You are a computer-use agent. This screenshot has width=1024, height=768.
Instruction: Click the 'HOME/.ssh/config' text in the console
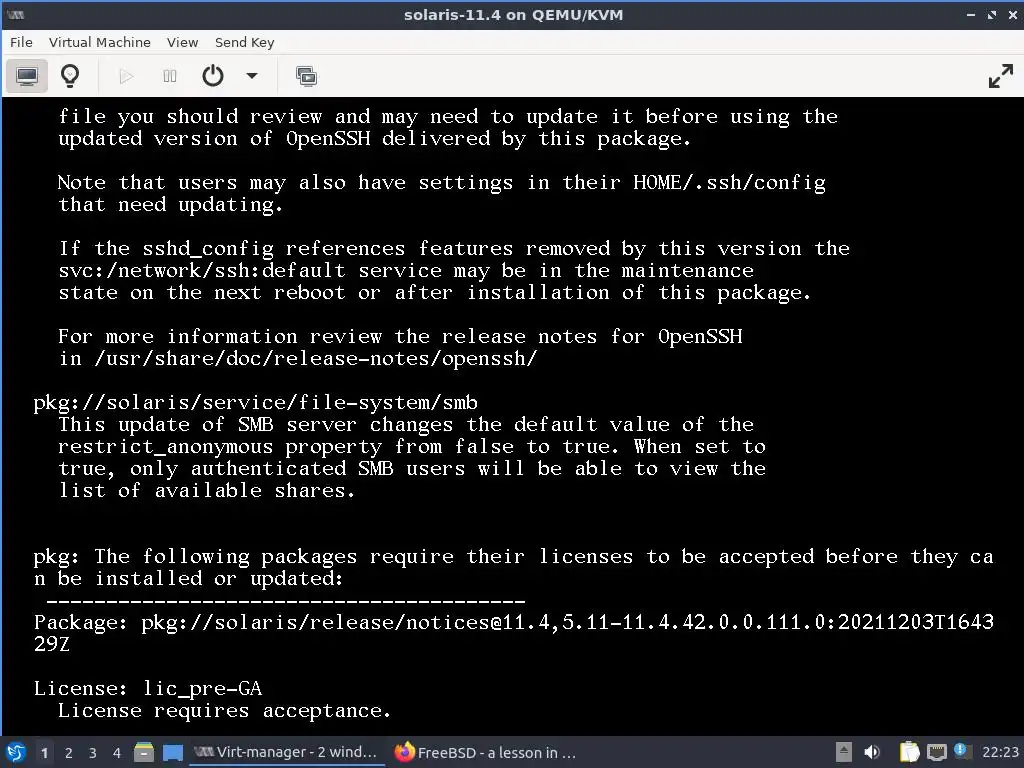729,183
